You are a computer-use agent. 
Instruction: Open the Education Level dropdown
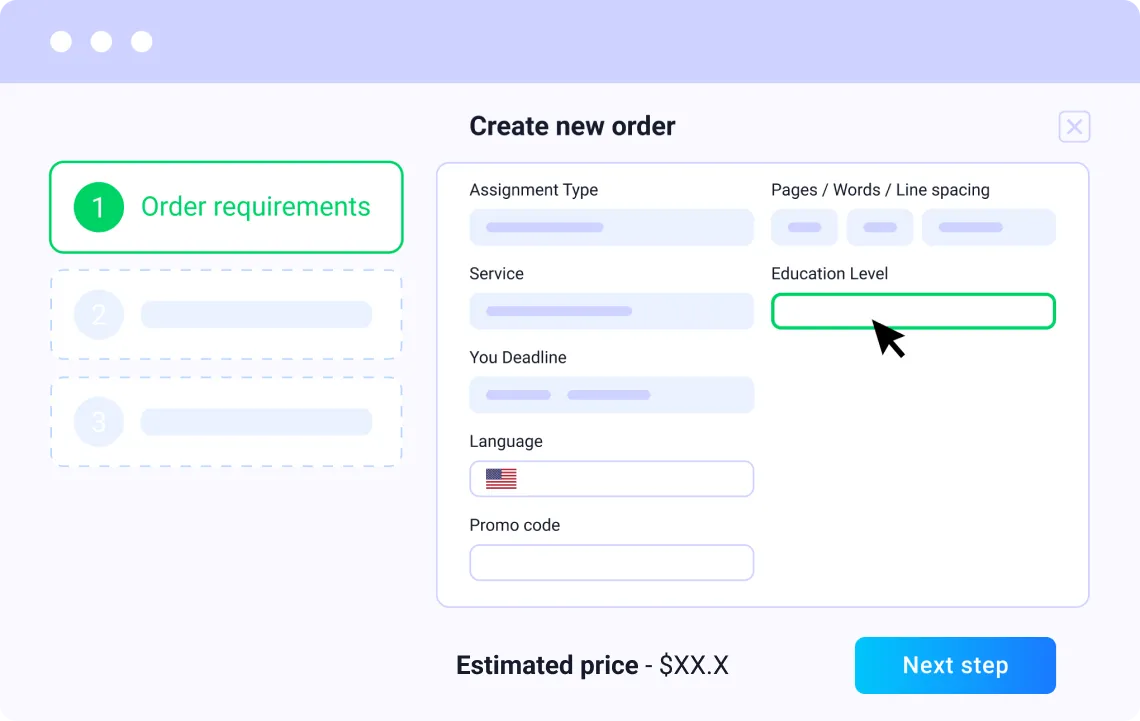[912, 311]
